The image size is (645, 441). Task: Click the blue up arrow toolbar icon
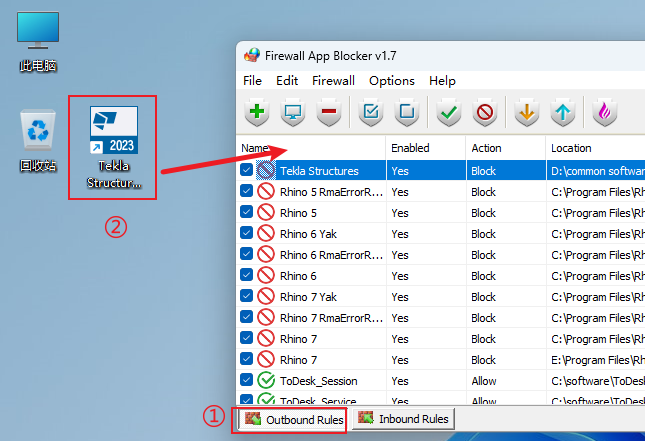click(x=563, y=111)
